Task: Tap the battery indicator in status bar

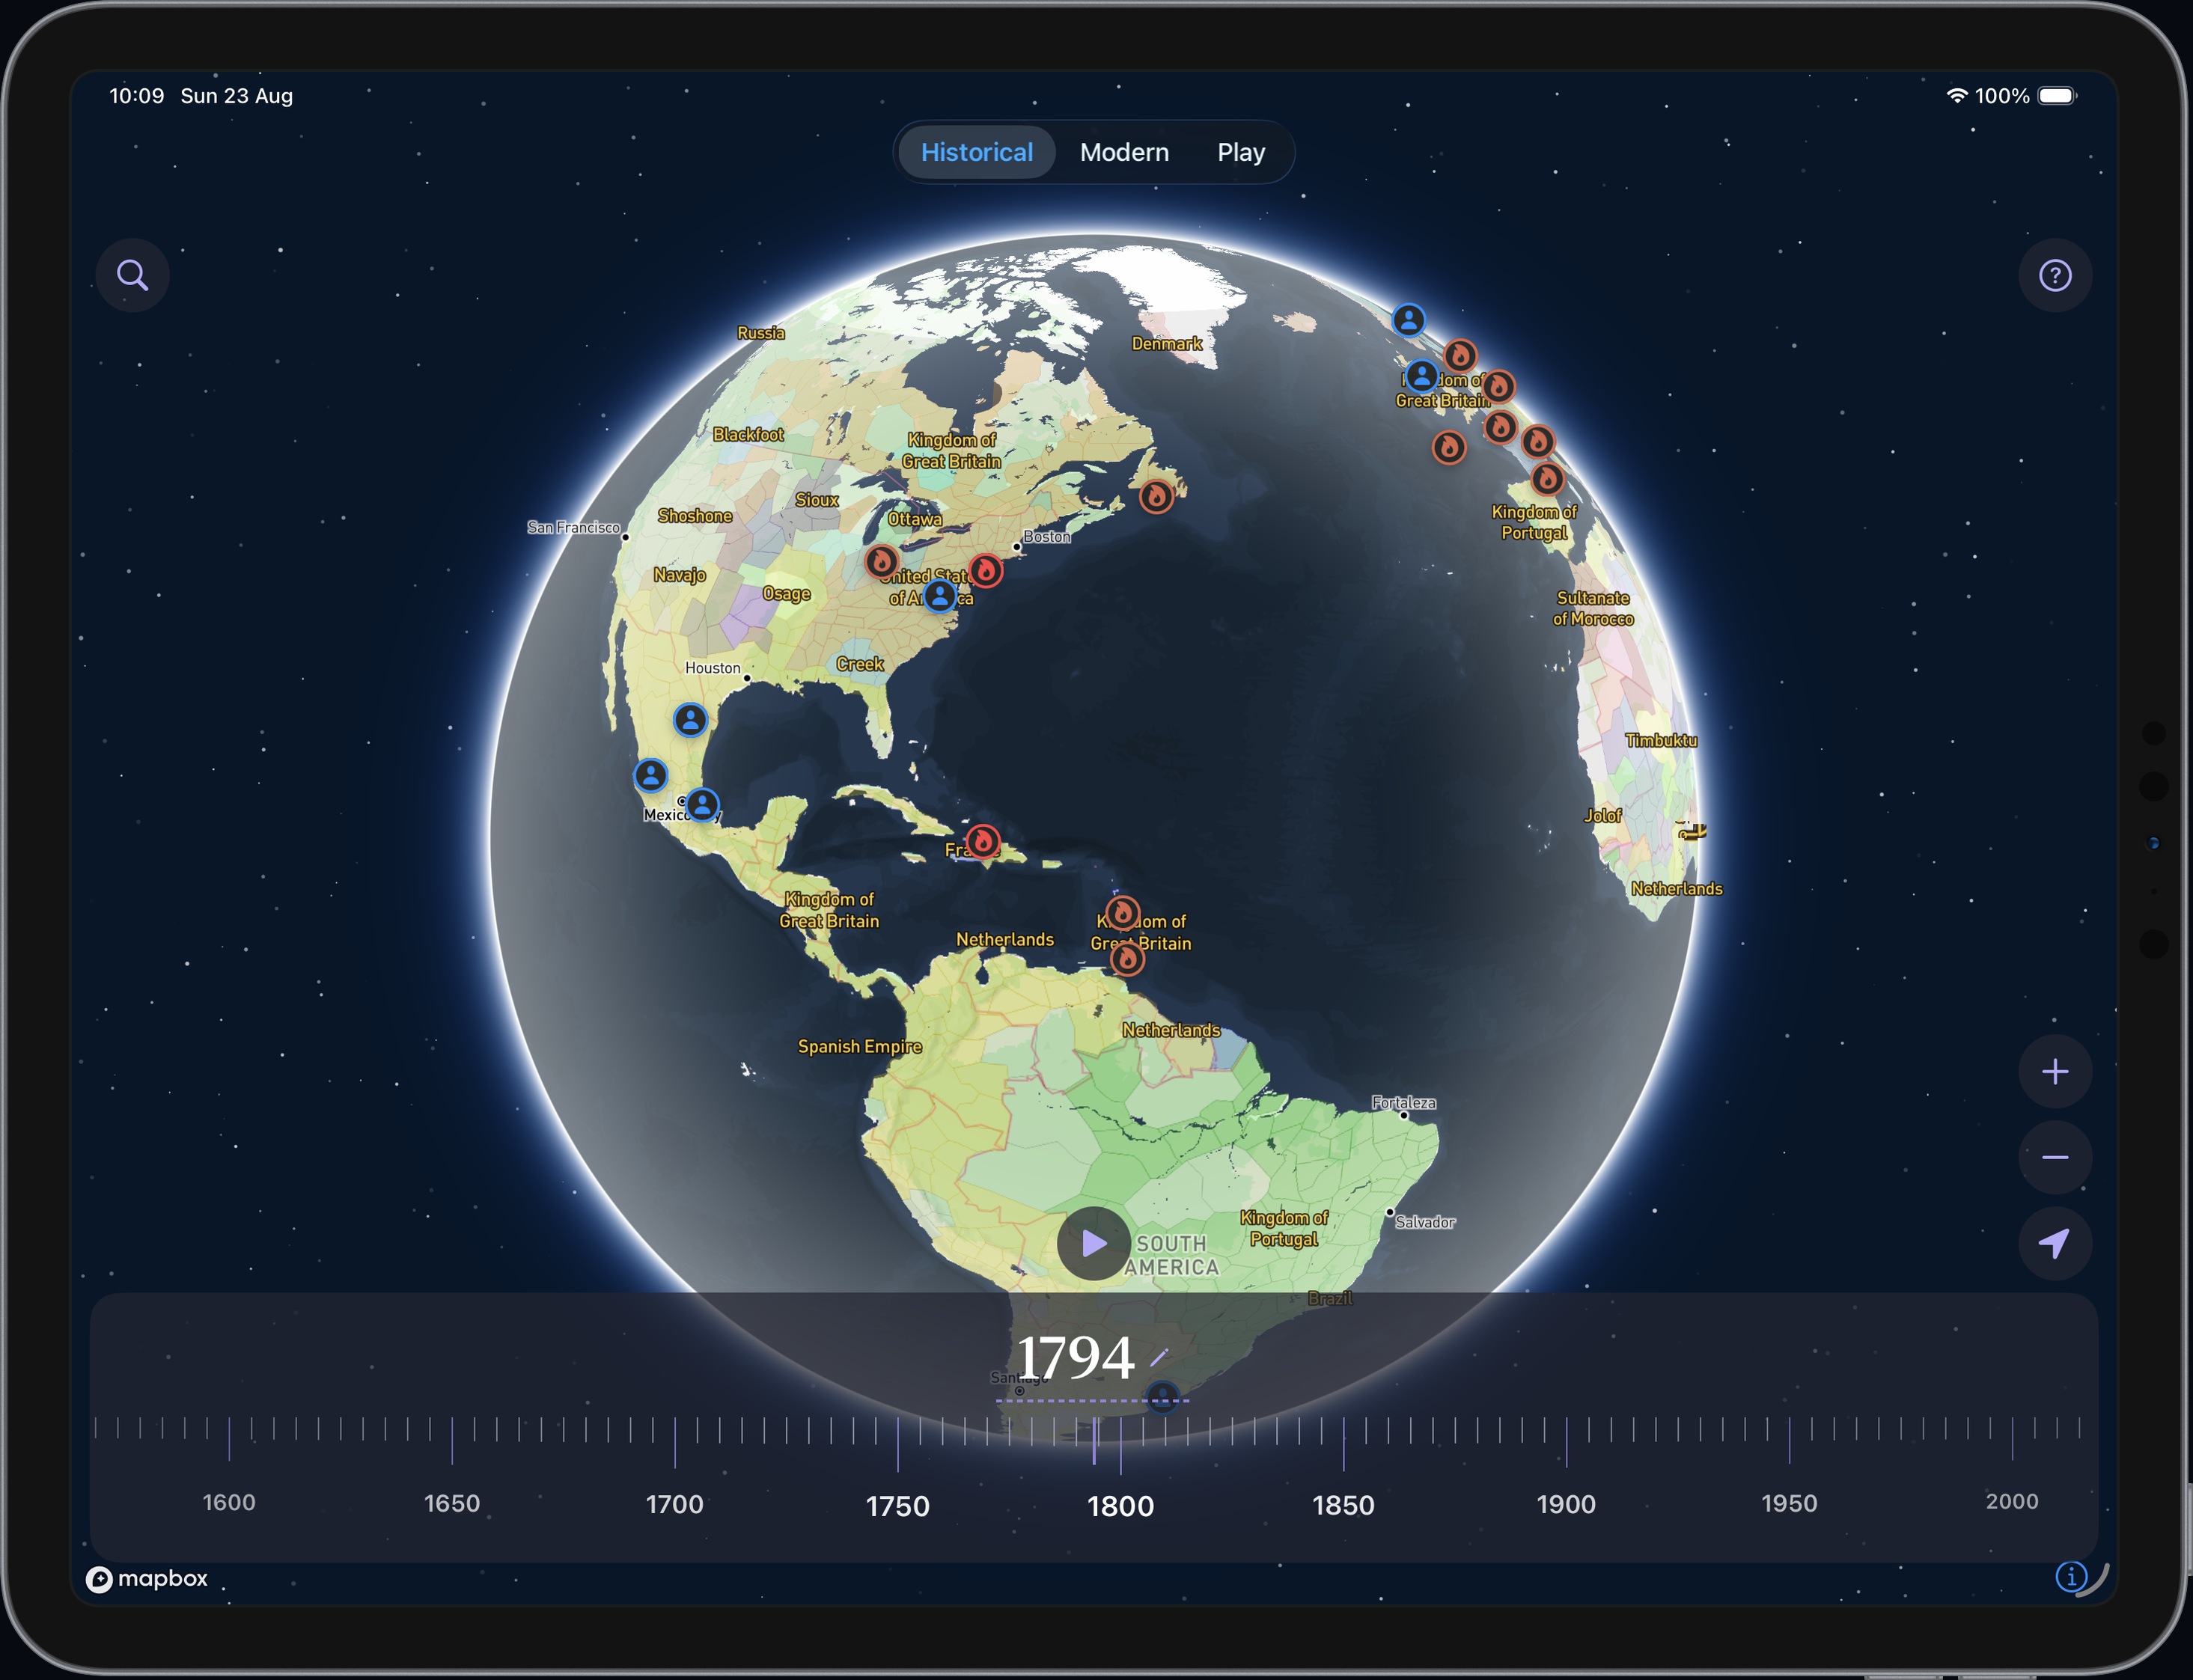Action: (2058, 96)
